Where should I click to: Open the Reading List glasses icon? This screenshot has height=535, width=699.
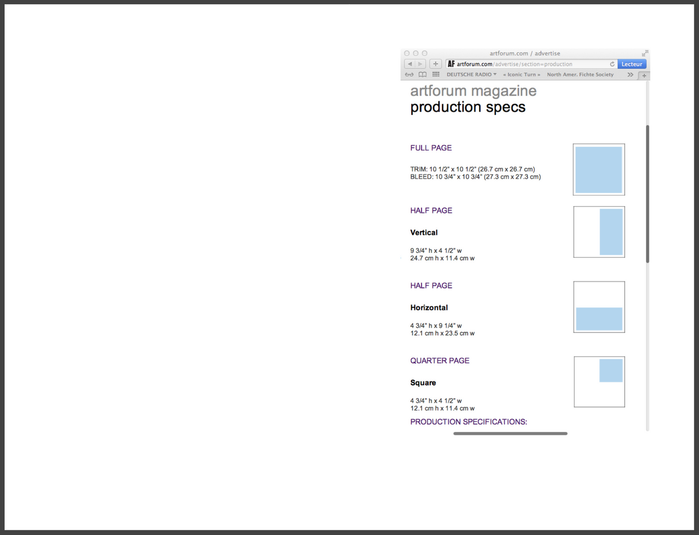(x=409, y=74)
